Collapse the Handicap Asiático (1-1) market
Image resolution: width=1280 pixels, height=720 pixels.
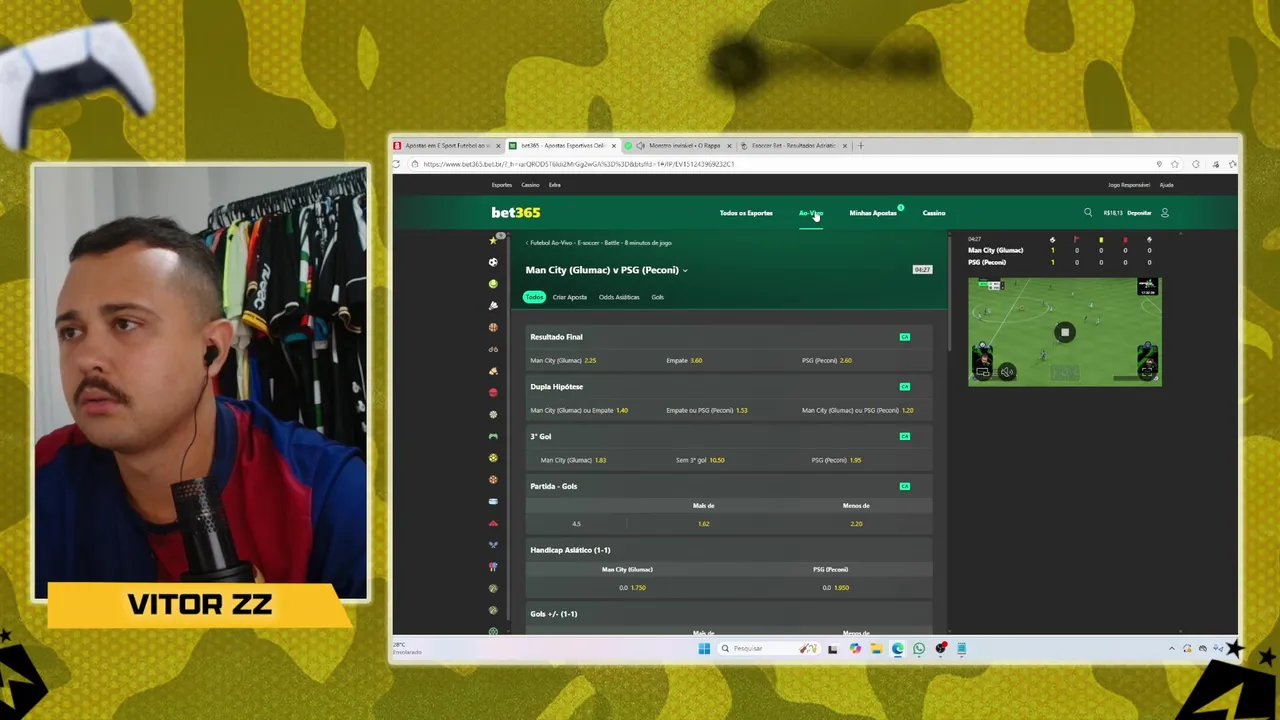(x=729, y=550)
